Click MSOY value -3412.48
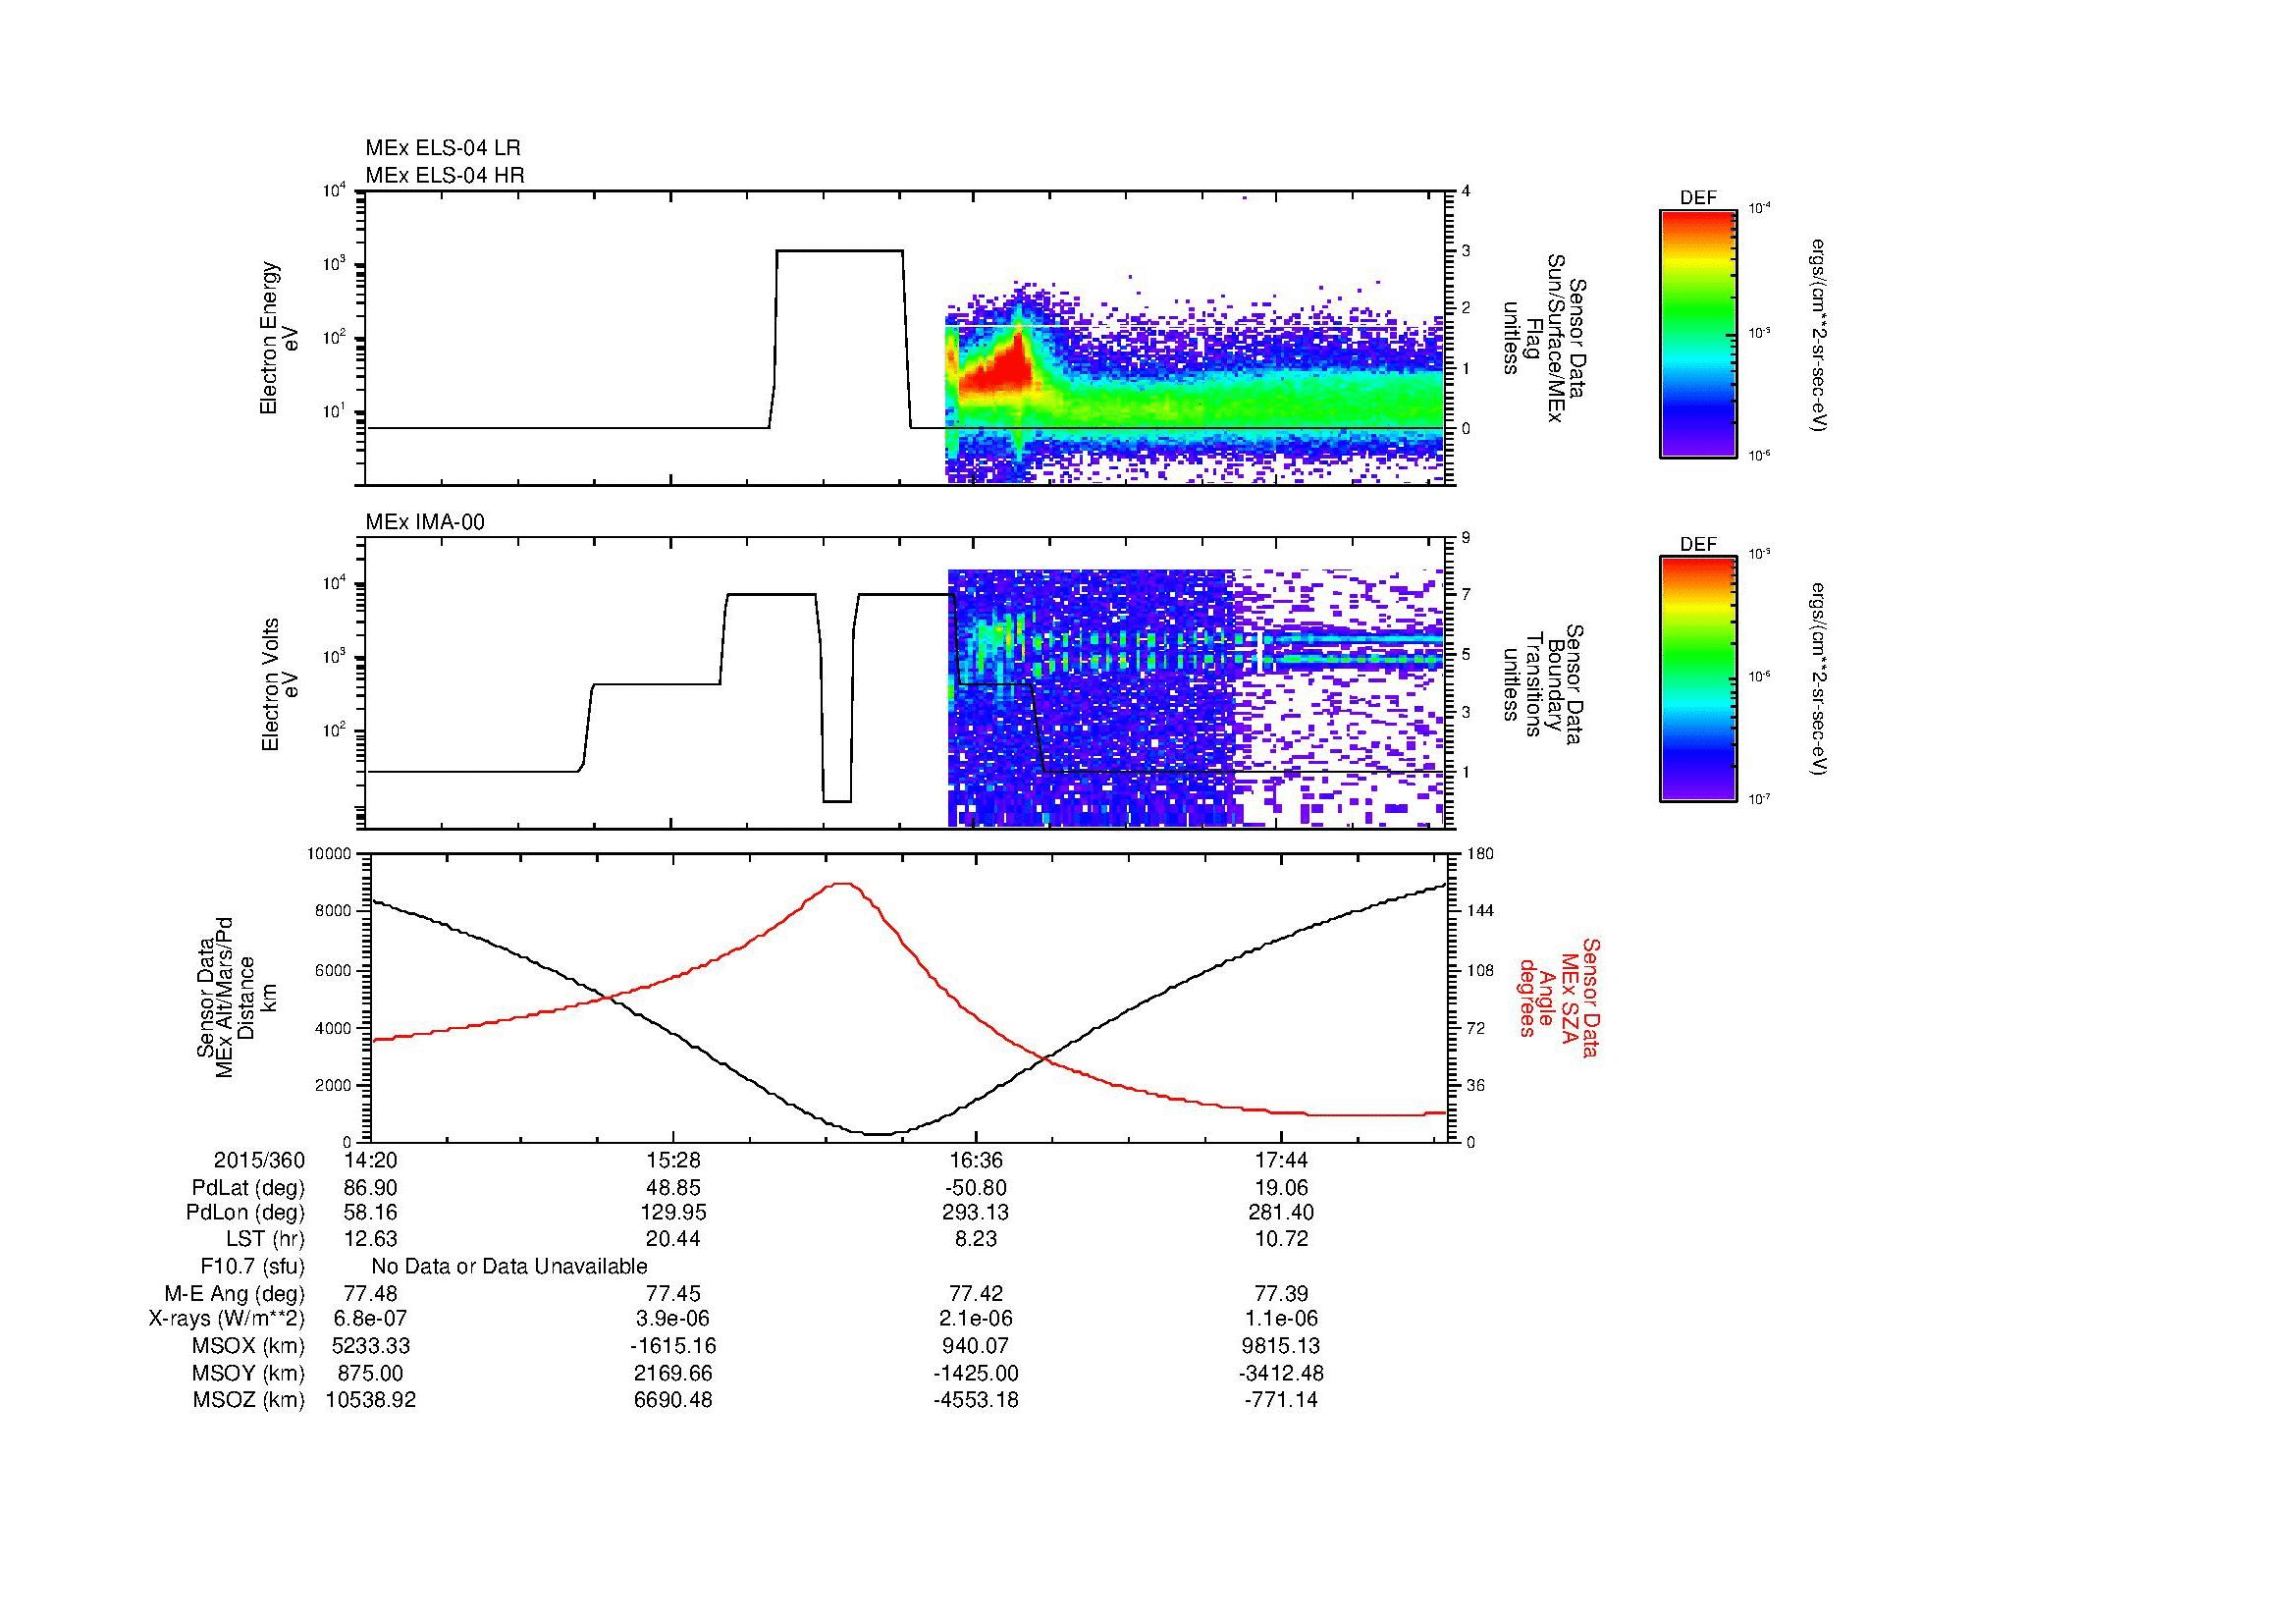2296x1623 pixels. 1281,1373
